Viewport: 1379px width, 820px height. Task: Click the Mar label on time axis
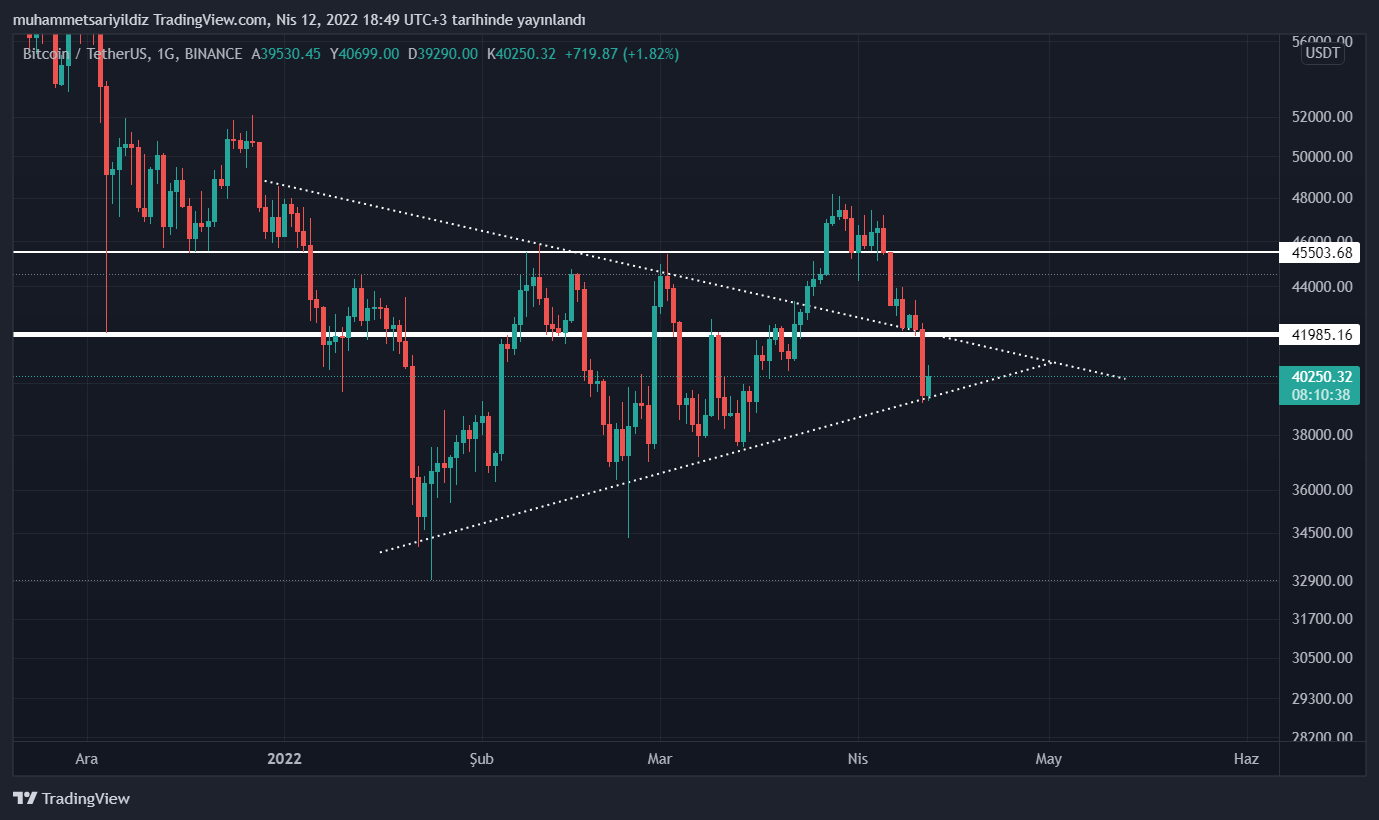(659, 759)
